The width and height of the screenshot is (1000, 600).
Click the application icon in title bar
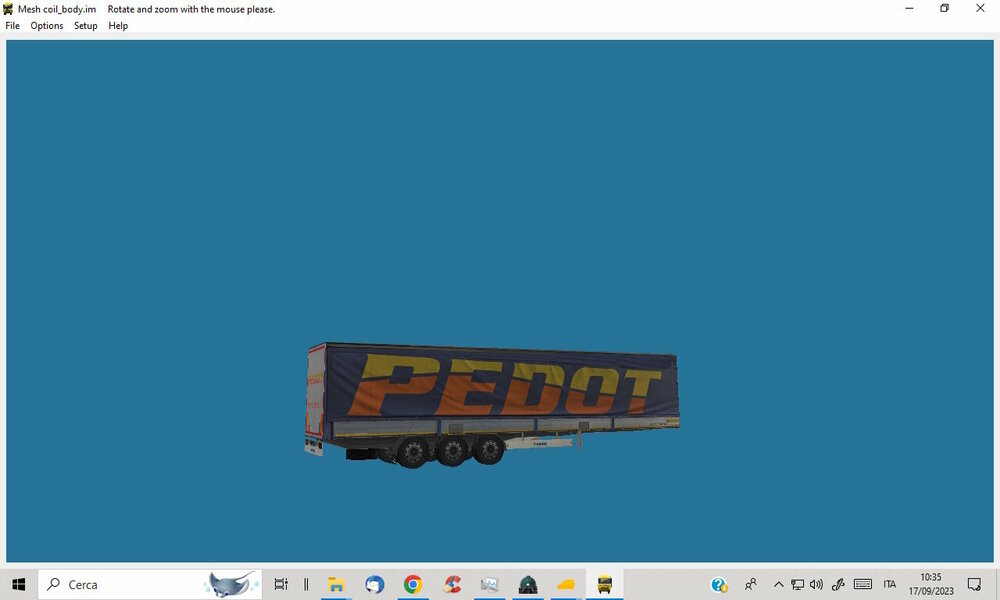(8, 9)
